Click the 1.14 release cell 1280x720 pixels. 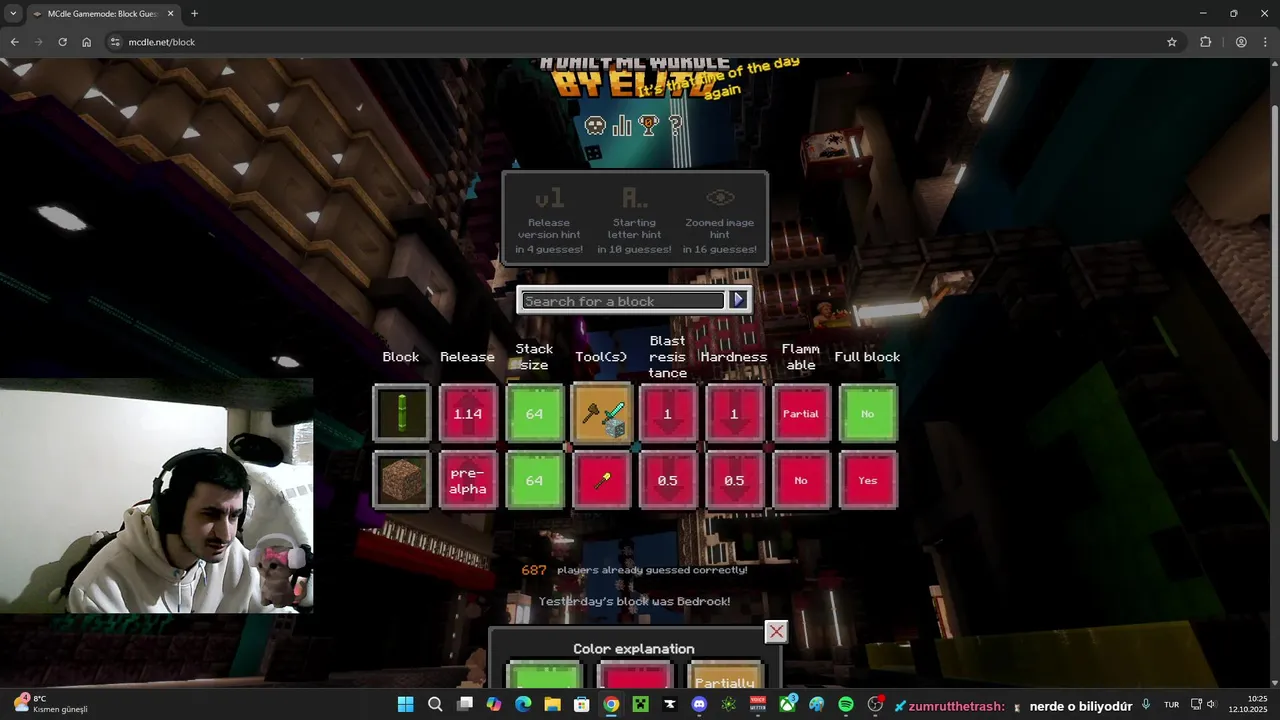click(468, 413)
